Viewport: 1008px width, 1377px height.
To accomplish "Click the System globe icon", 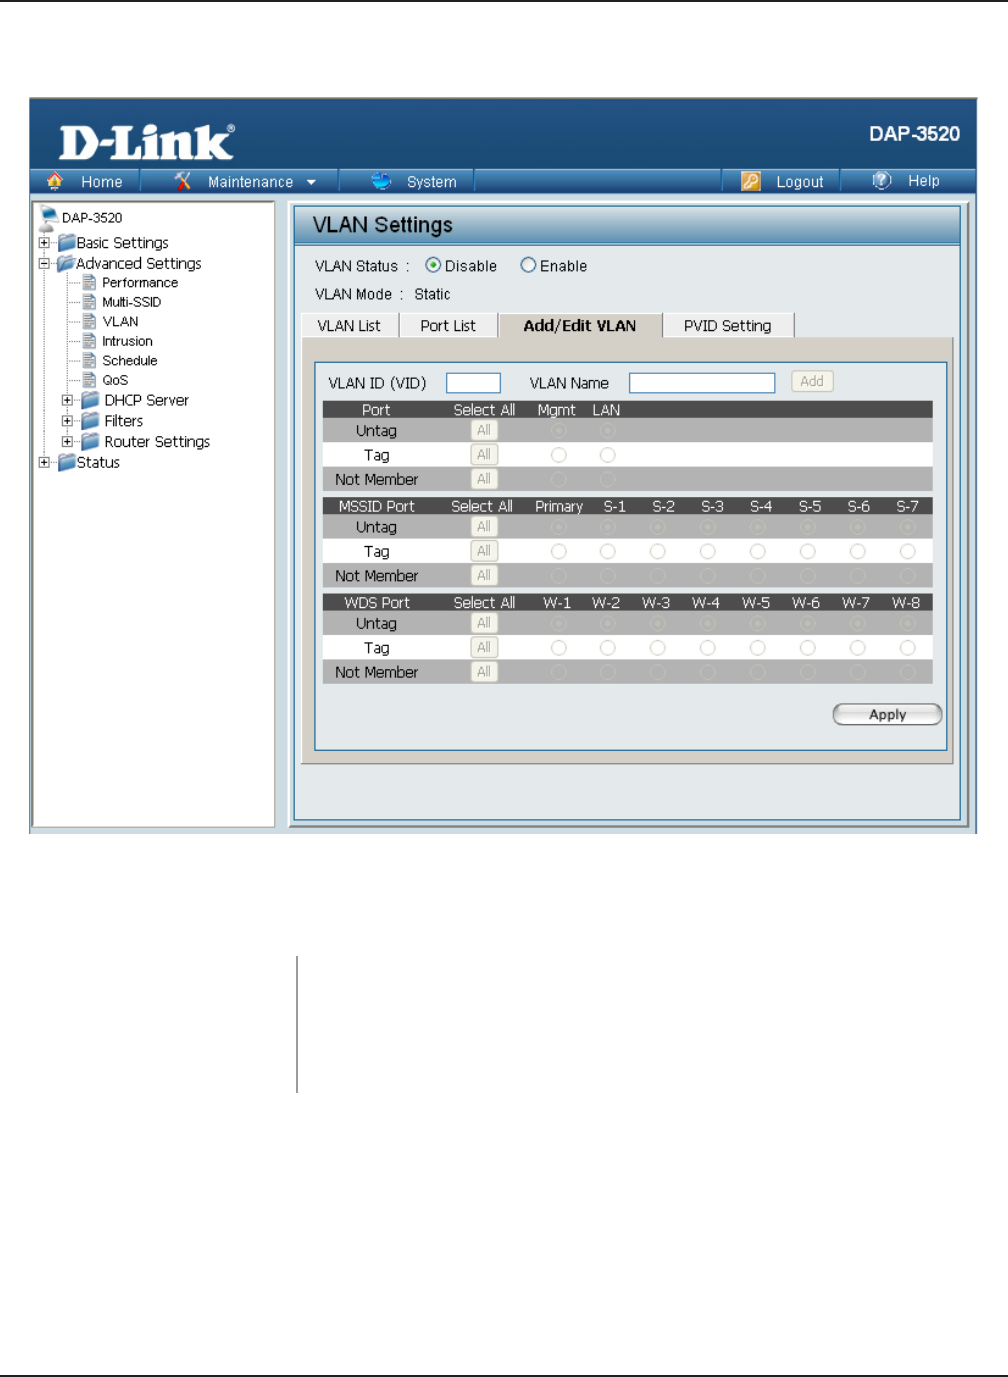I will point(381,181).
